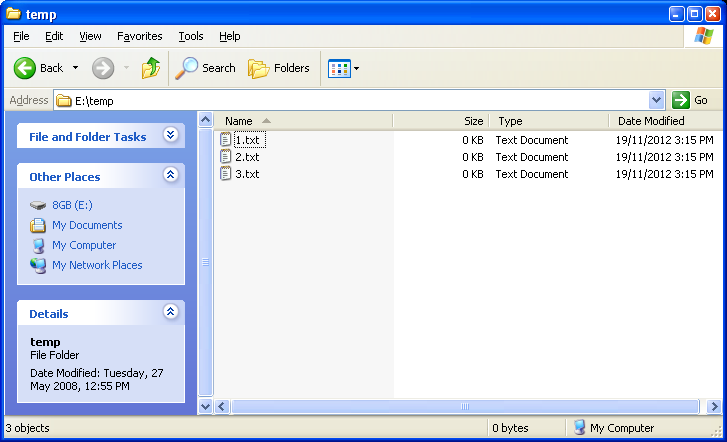Open the Back history dropdown arrow
Viewport: 727px width, 442px height.
pos(75,68)
